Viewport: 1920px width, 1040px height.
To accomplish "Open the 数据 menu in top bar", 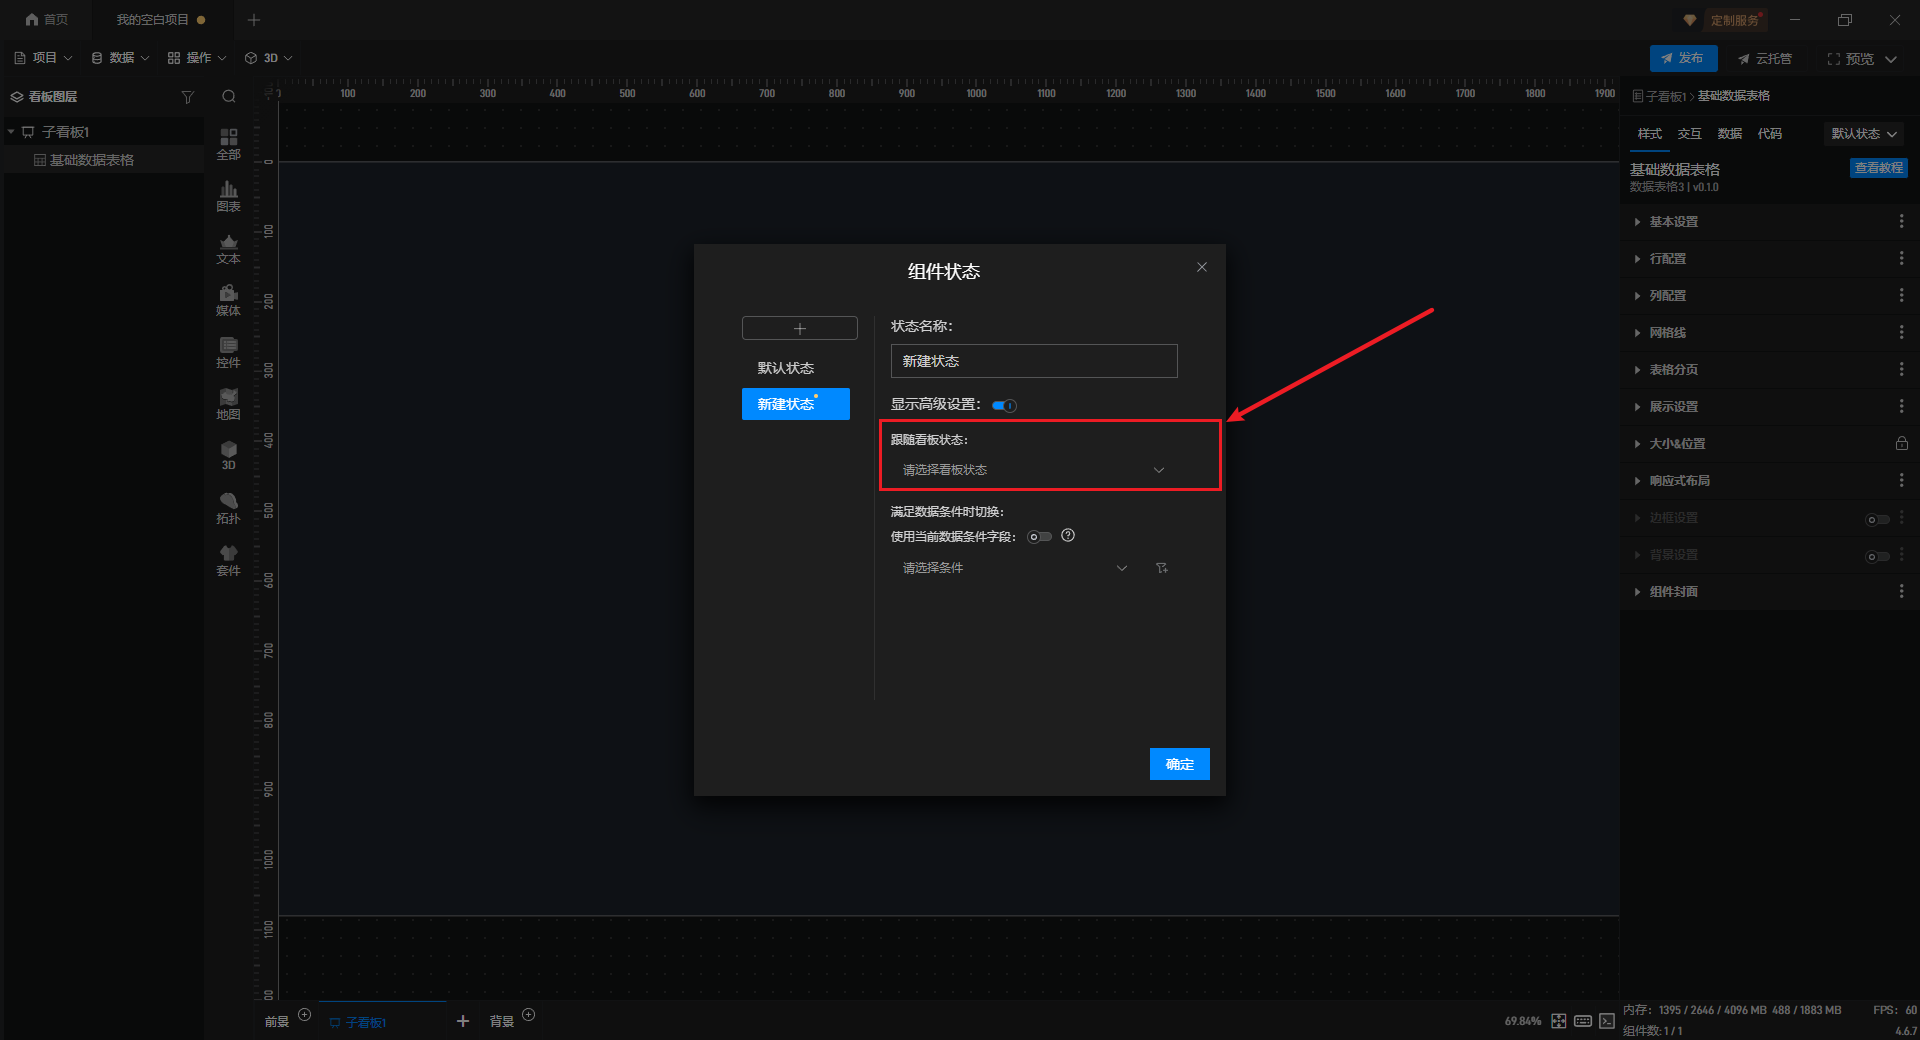I will (x=120, y=58).
